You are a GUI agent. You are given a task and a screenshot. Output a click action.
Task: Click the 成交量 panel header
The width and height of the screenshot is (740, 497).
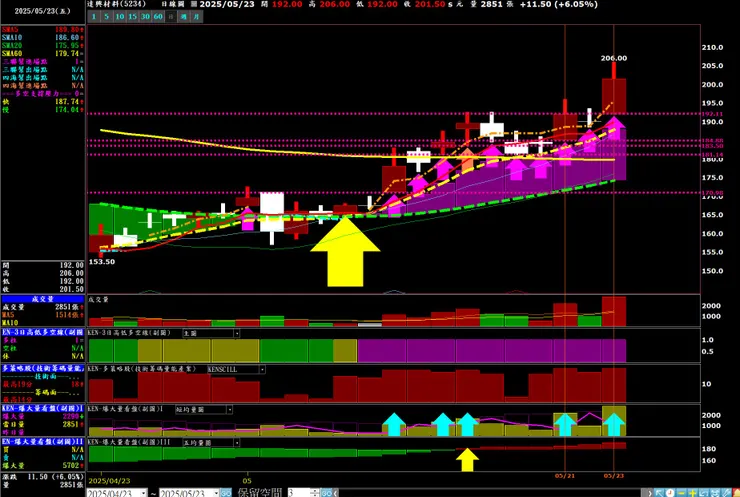(x=42, y=299)
